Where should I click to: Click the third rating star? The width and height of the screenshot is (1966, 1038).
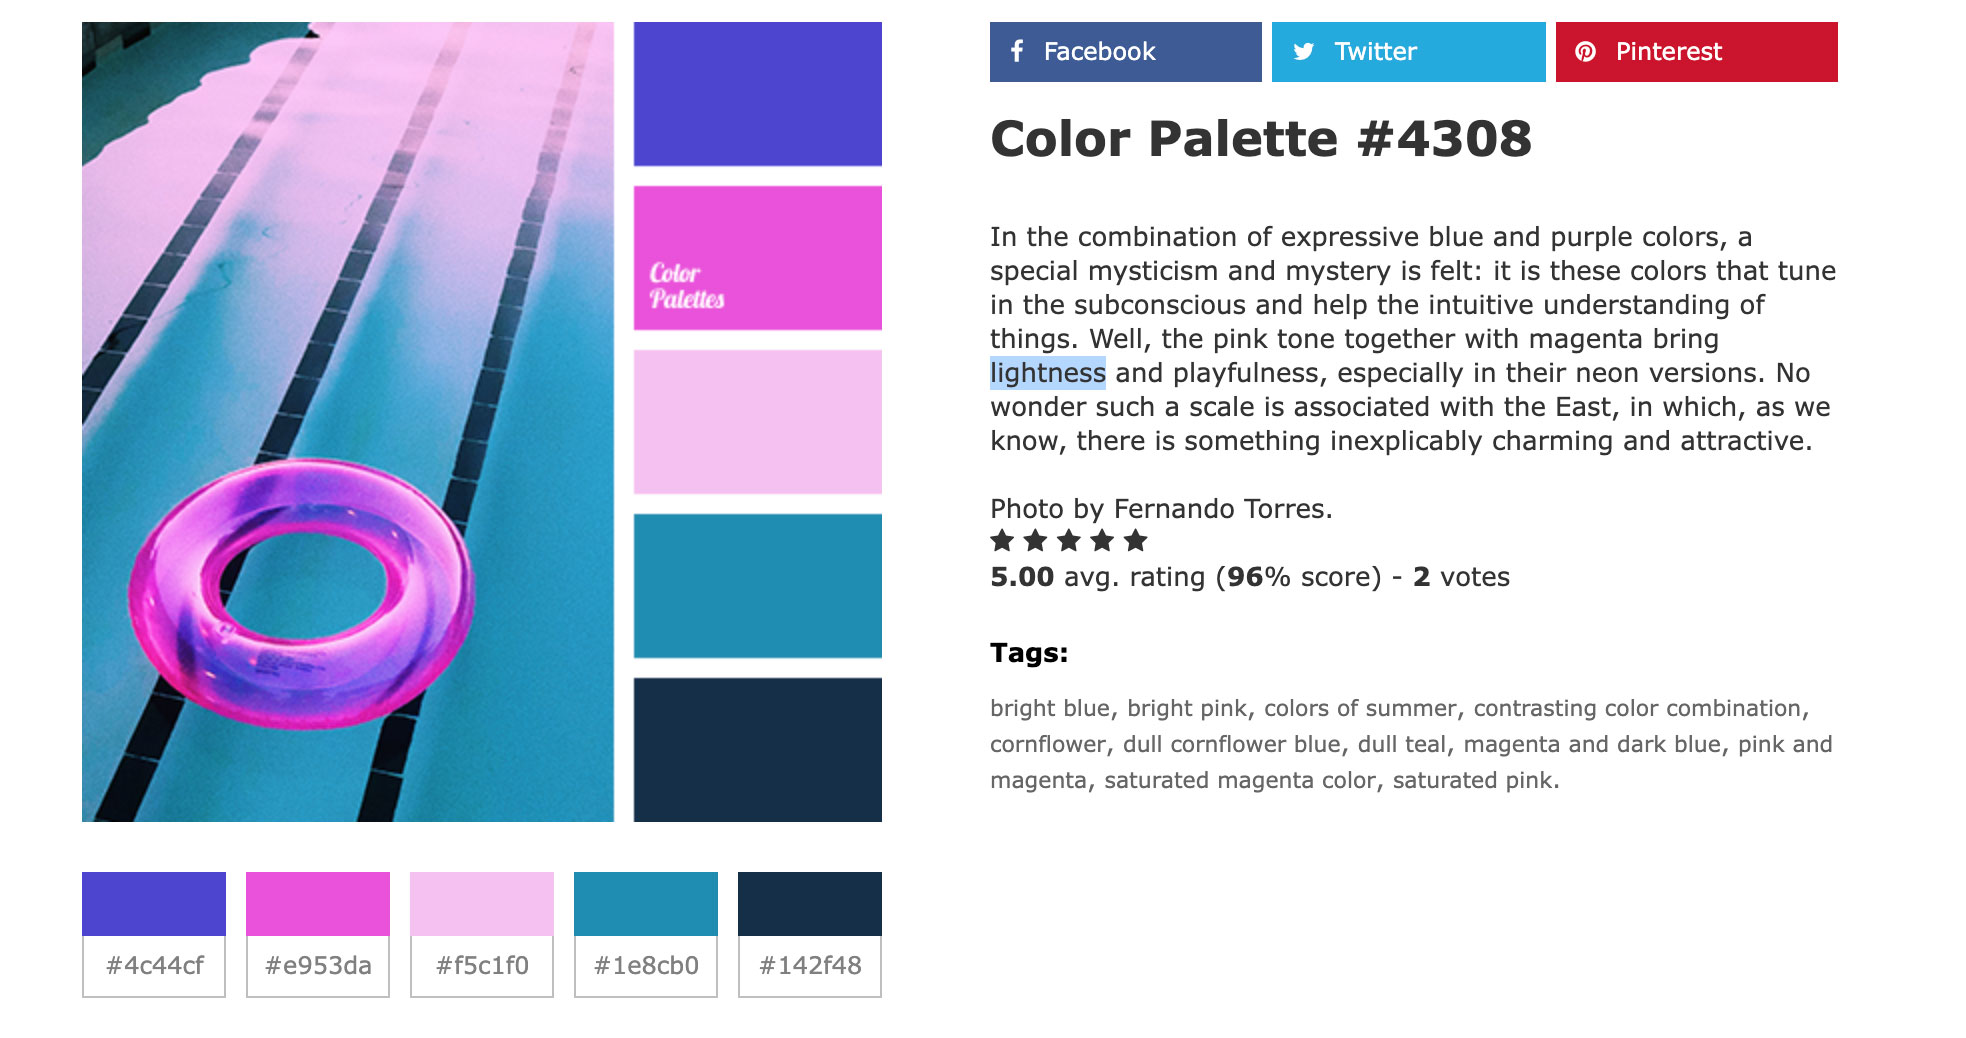click(1069, 541)
